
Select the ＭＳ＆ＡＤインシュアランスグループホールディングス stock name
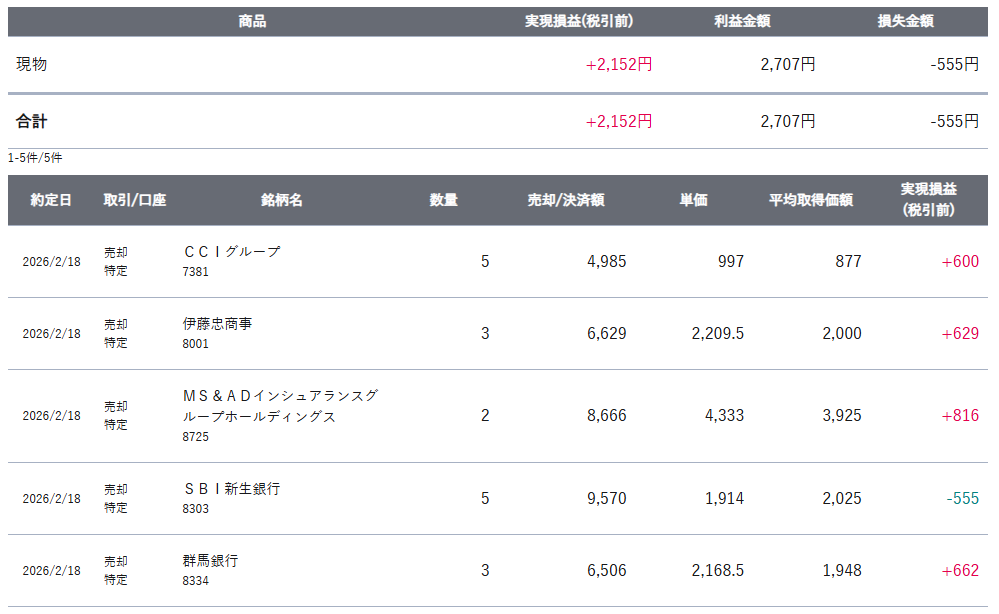280,405
